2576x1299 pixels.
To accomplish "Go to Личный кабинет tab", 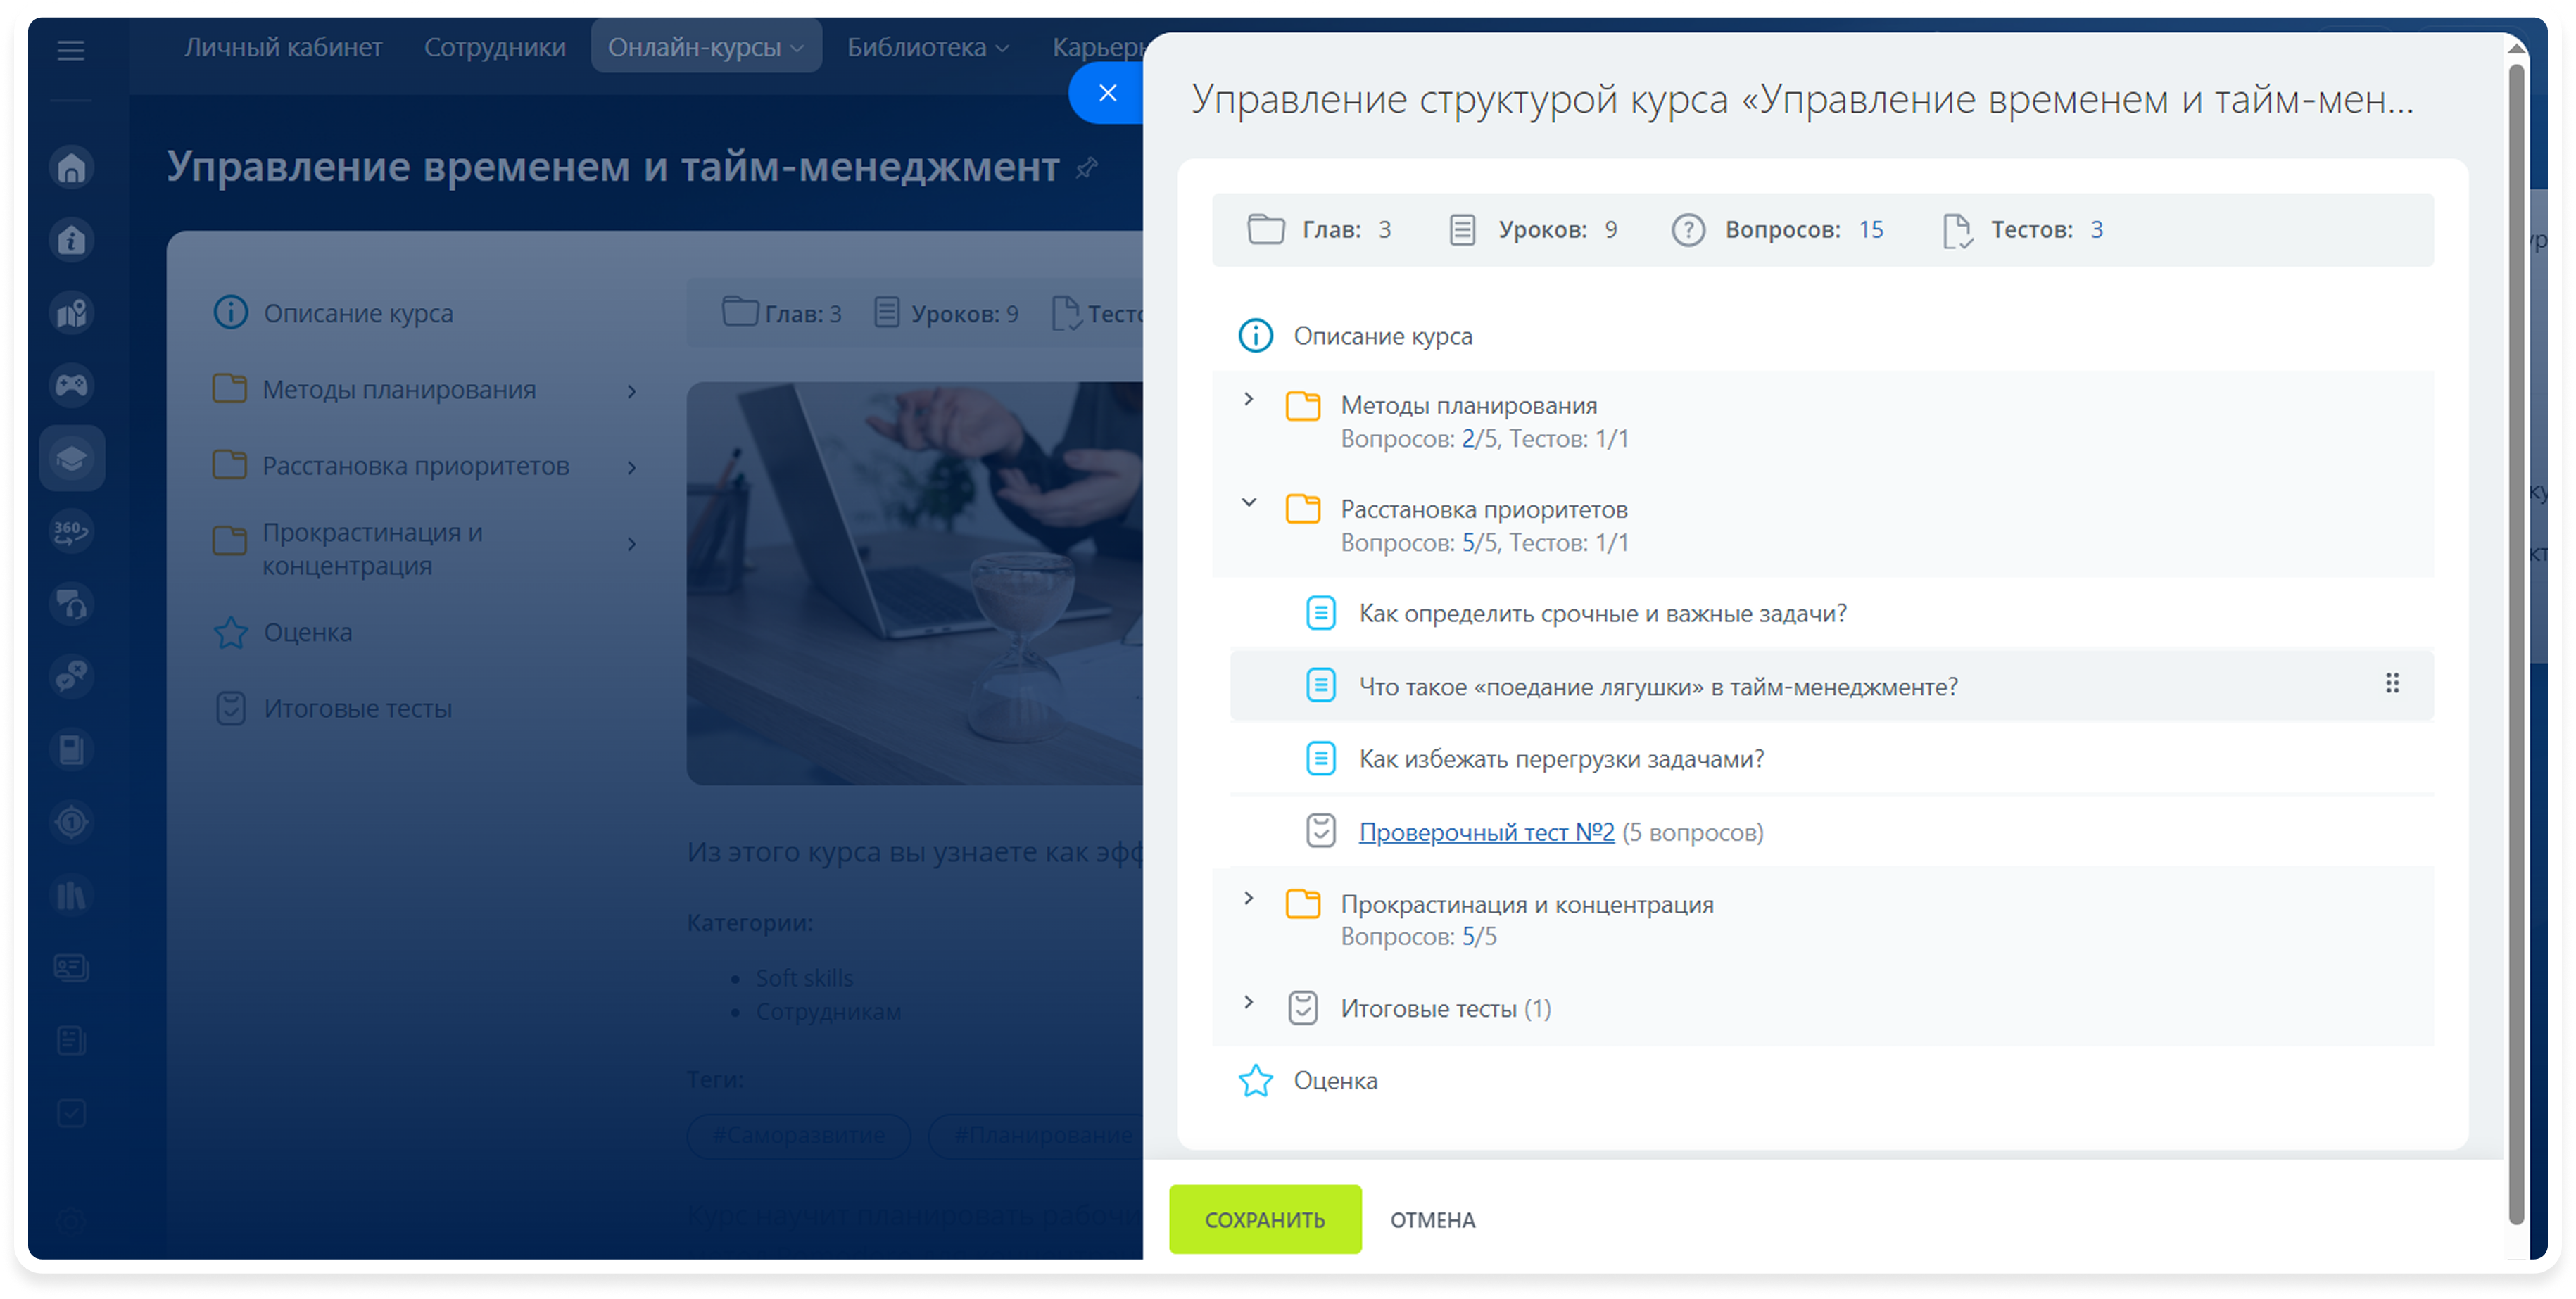I will (x=283, y=47).
